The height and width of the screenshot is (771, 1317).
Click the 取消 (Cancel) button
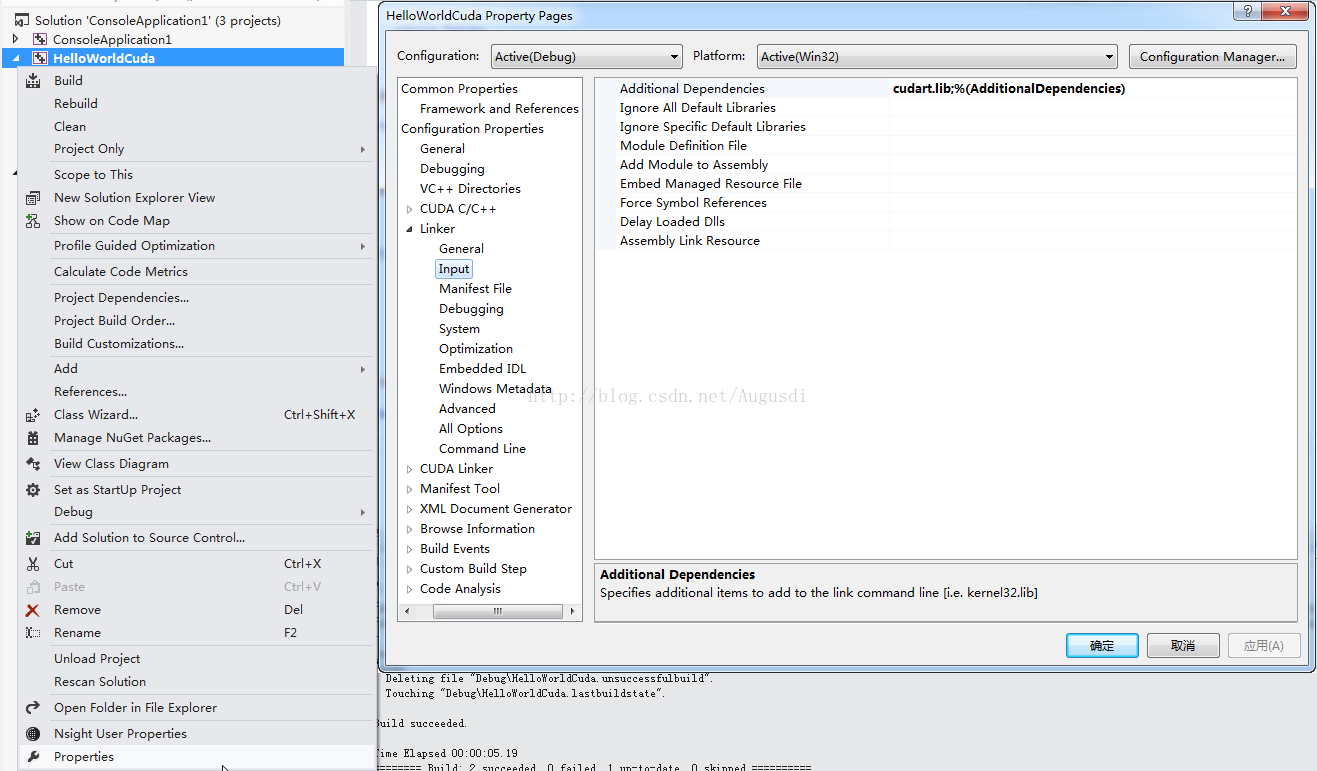pyautogui.click(x=1183, y=646)
